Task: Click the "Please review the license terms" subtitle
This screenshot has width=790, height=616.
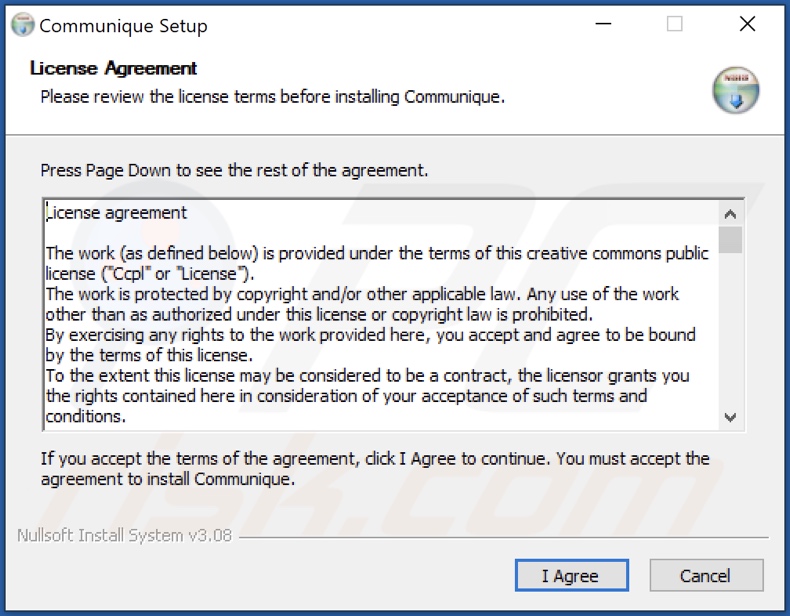Action: (x=272, y=97)
